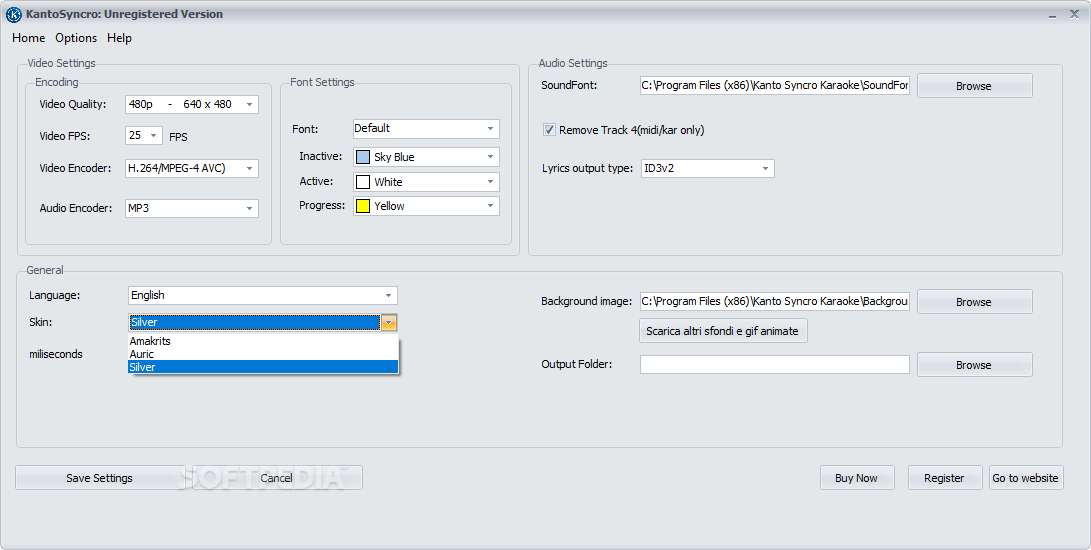Browse for an output folder
This screenshot has width=1091, height=550.
[974, 365]
